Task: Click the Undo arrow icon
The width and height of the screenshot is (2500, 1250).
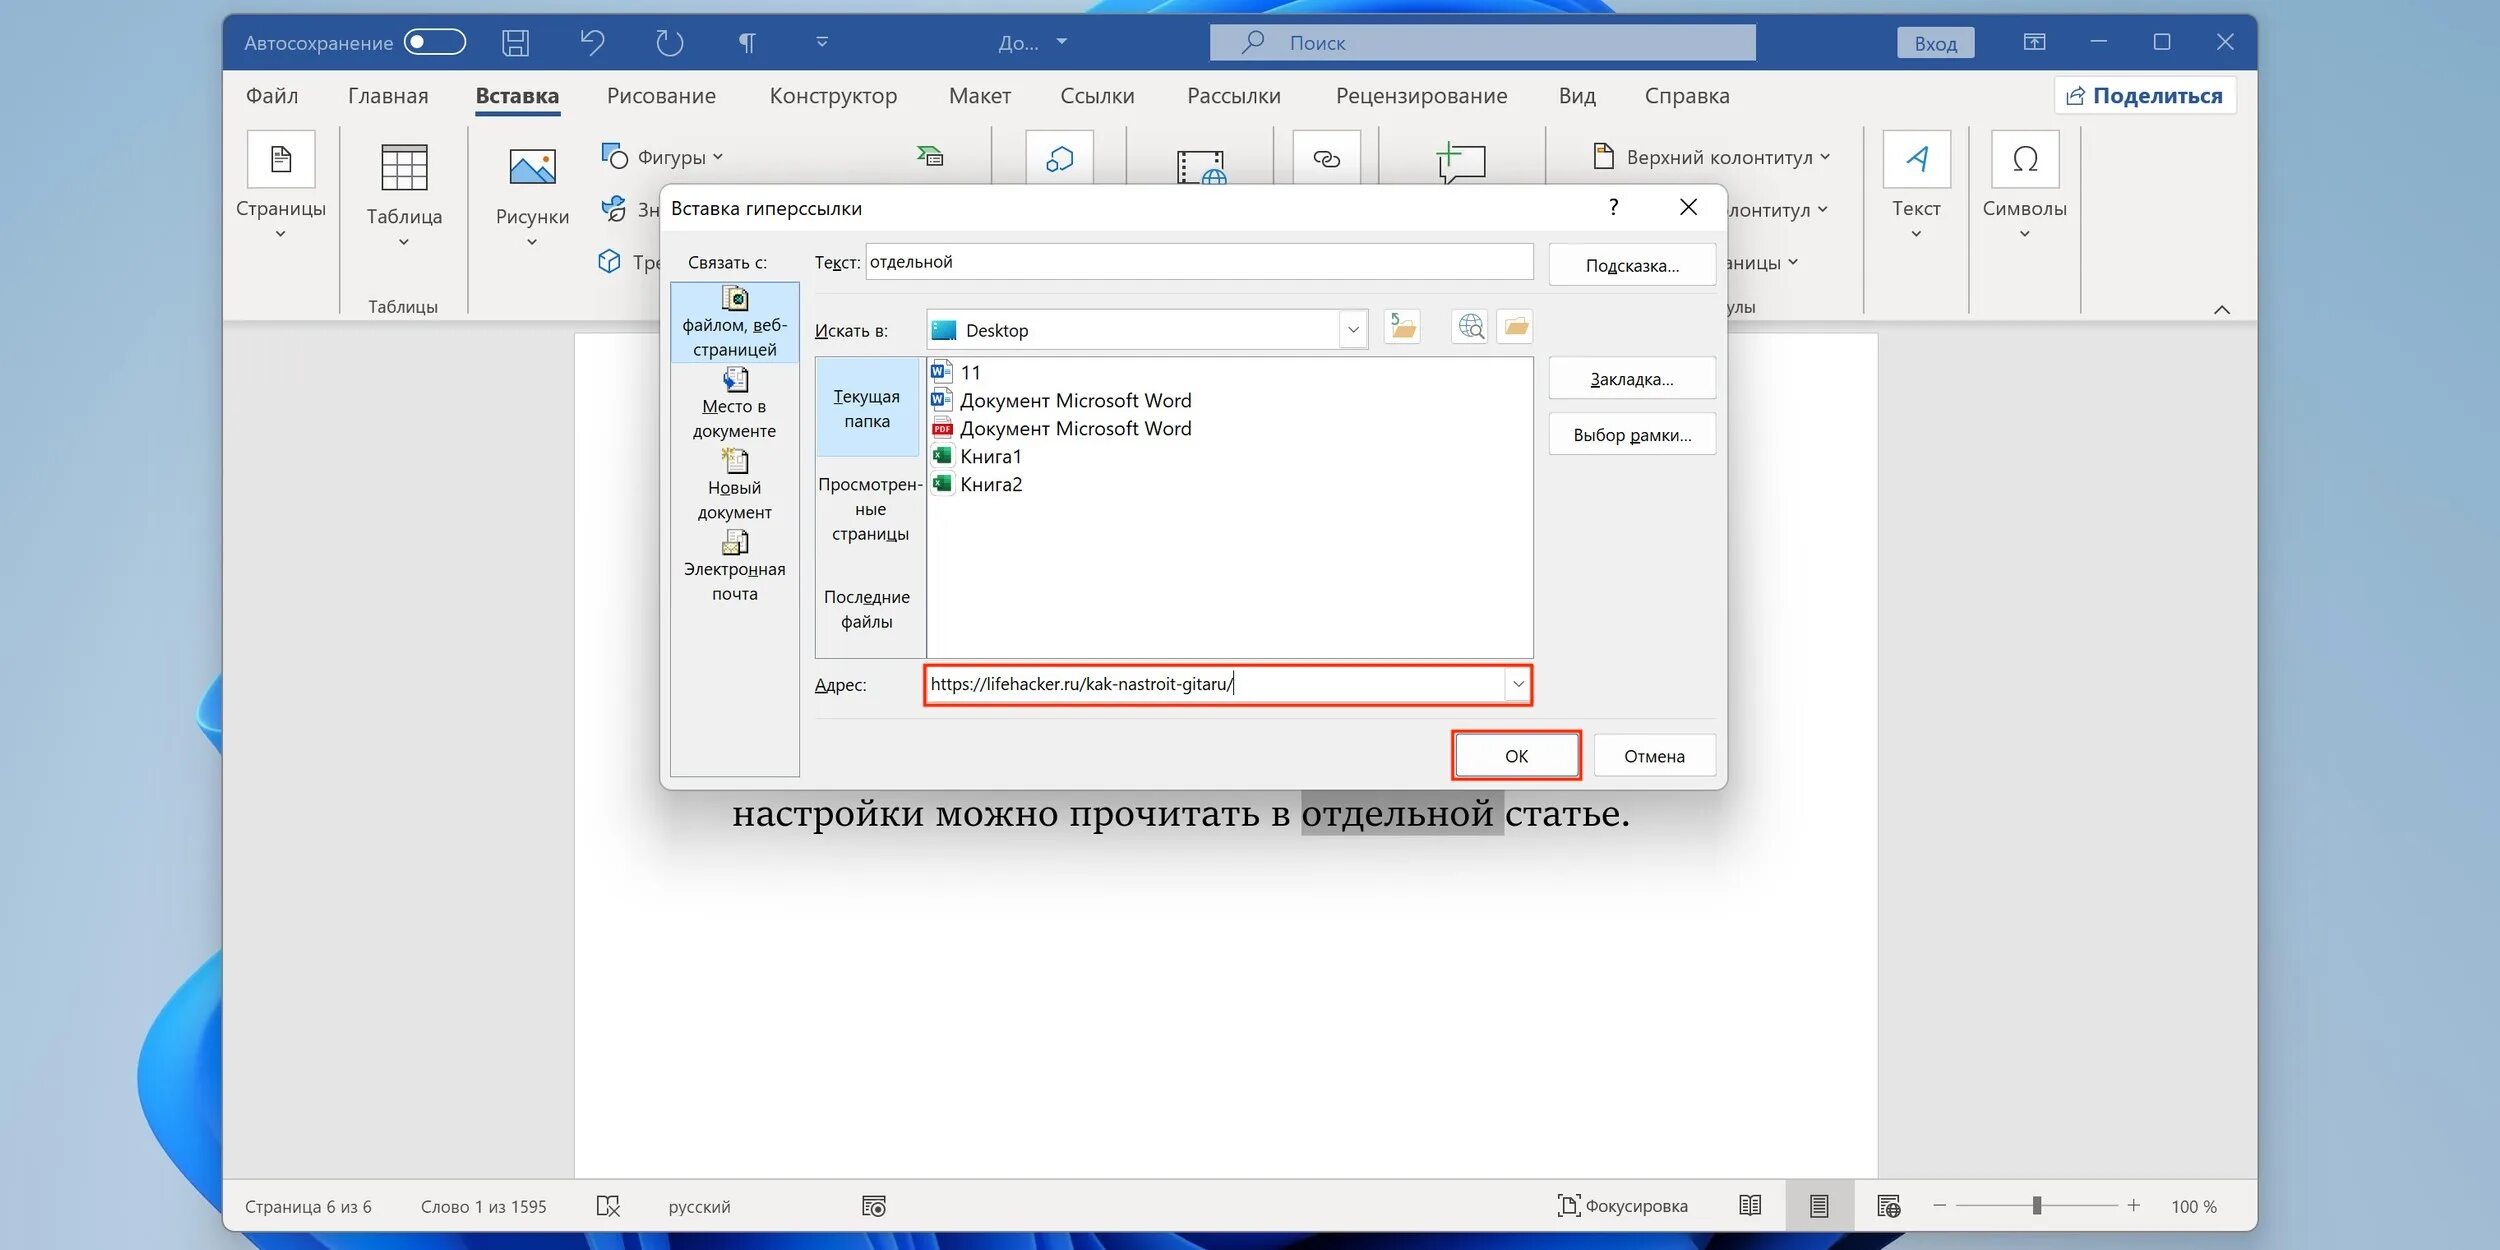Action: coord(592,42)
